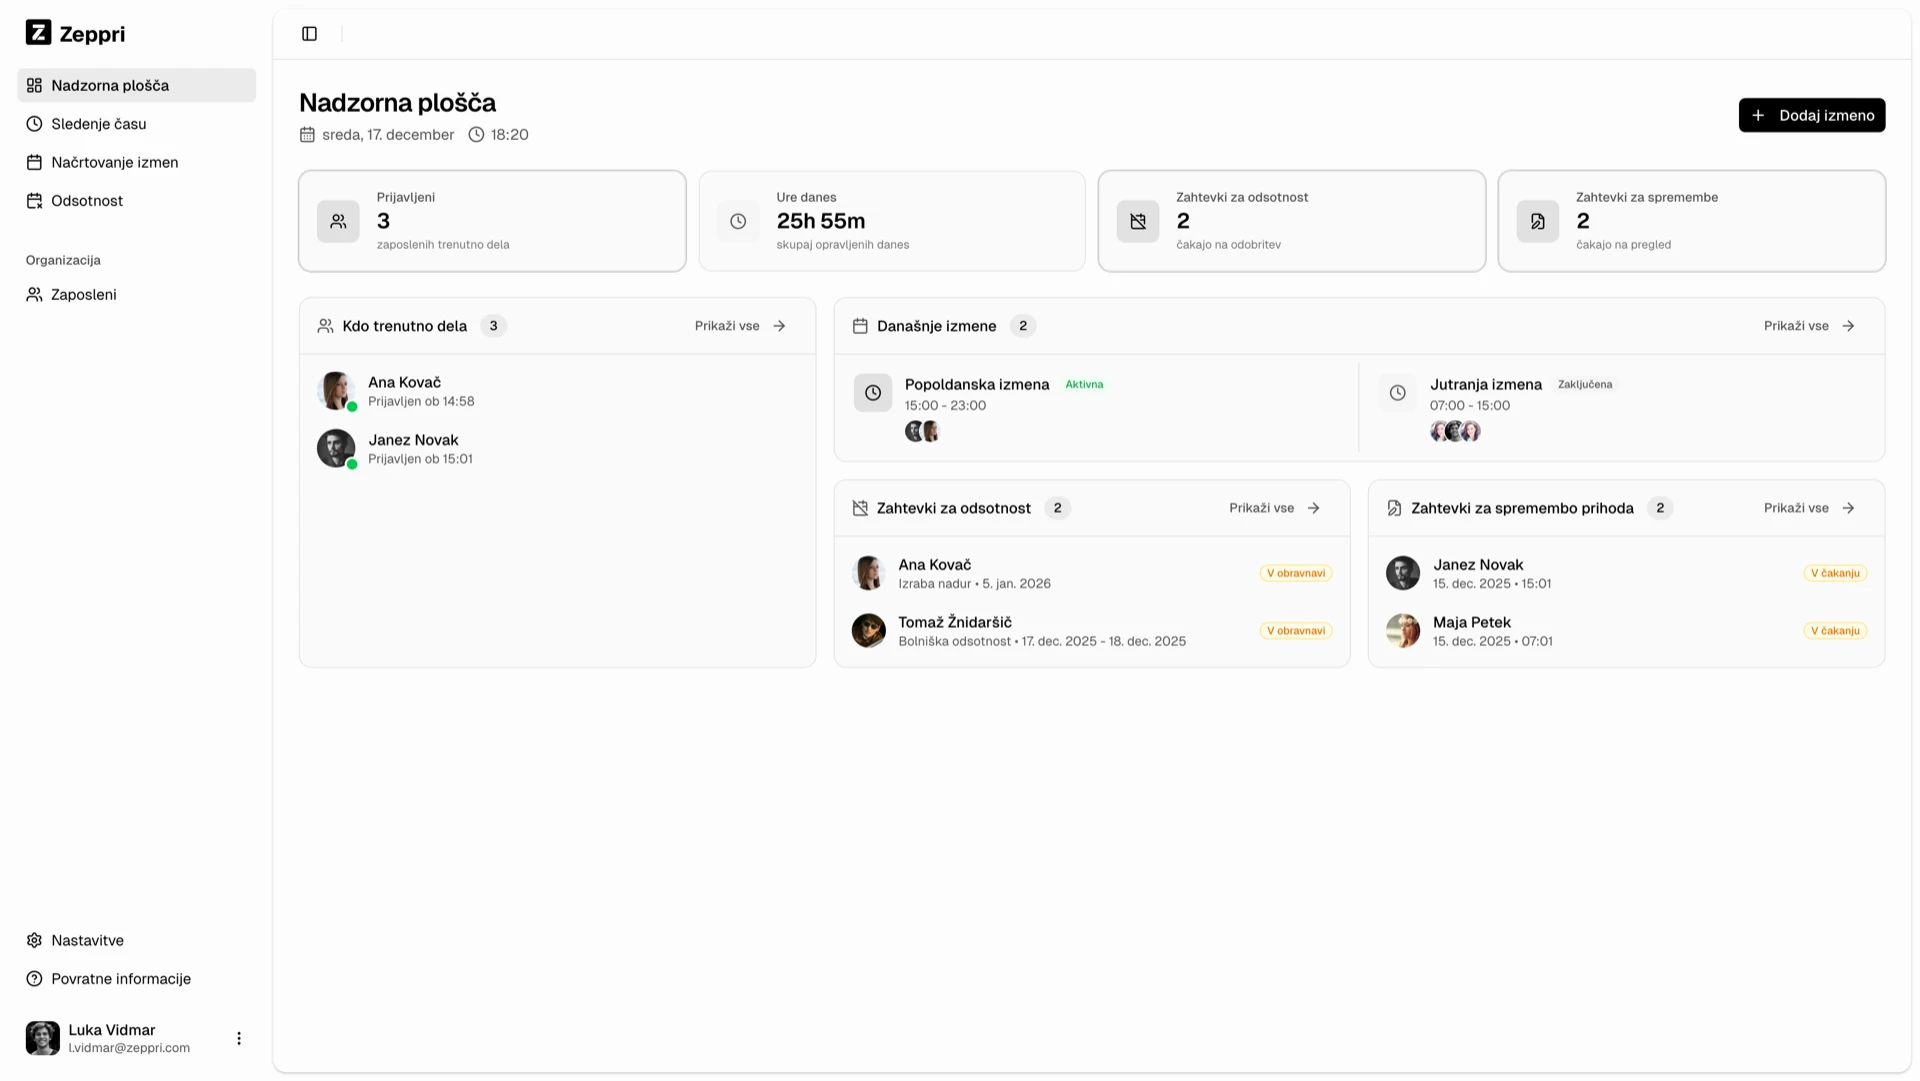
Task: Click the Zahtevki za odsotnost card icon
Action: pyautogui.click(x=1138, y=221)
